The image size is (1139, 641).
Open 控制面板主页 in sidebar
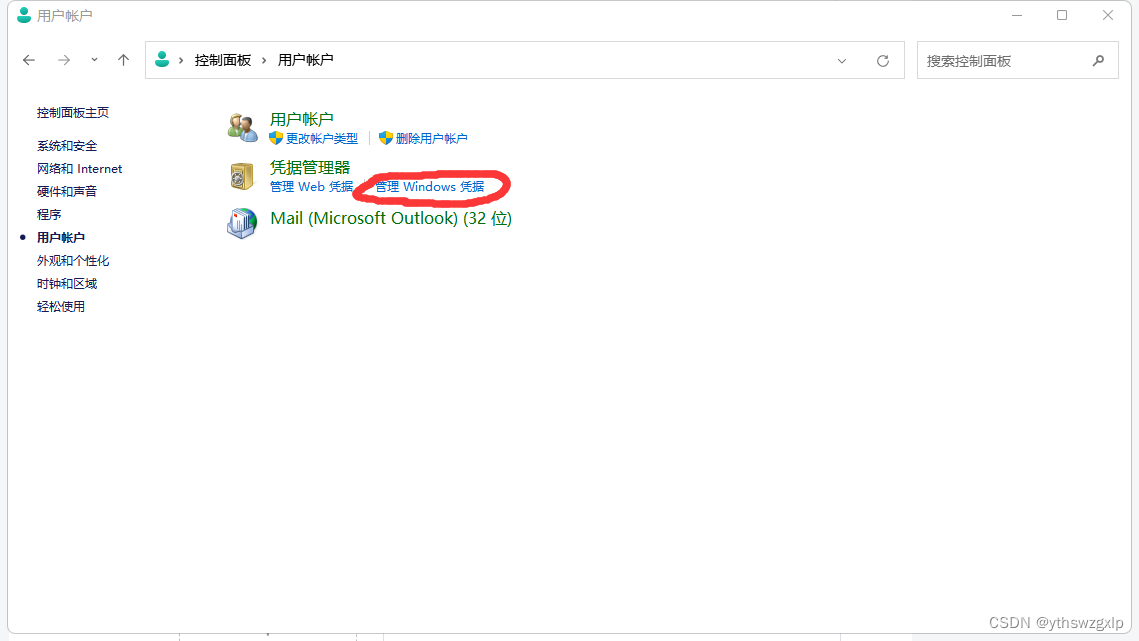pos(73,113)
